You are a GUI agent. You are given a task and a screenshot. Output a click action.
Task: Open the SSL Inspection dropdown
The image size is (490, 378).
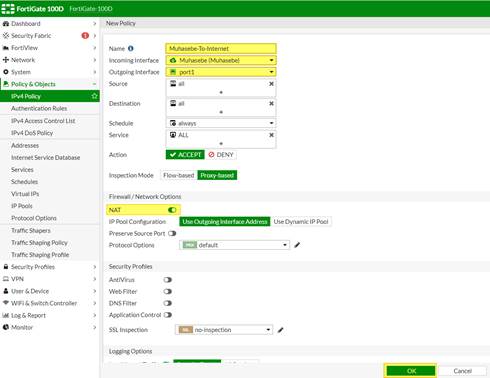coord(224,330)
